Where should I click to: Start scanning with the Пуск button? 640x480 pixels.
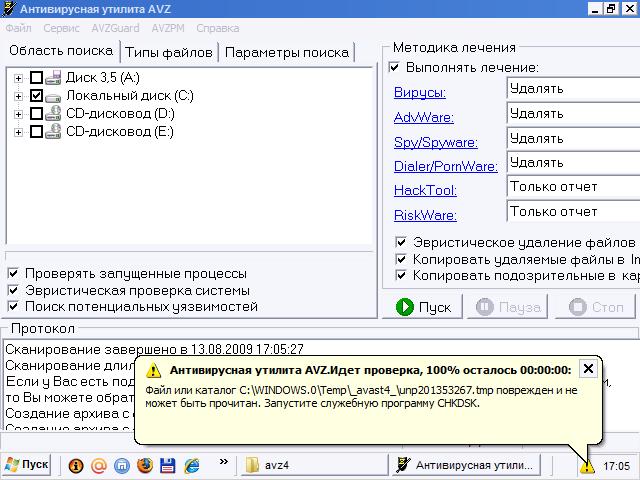(x=422, y=307)
